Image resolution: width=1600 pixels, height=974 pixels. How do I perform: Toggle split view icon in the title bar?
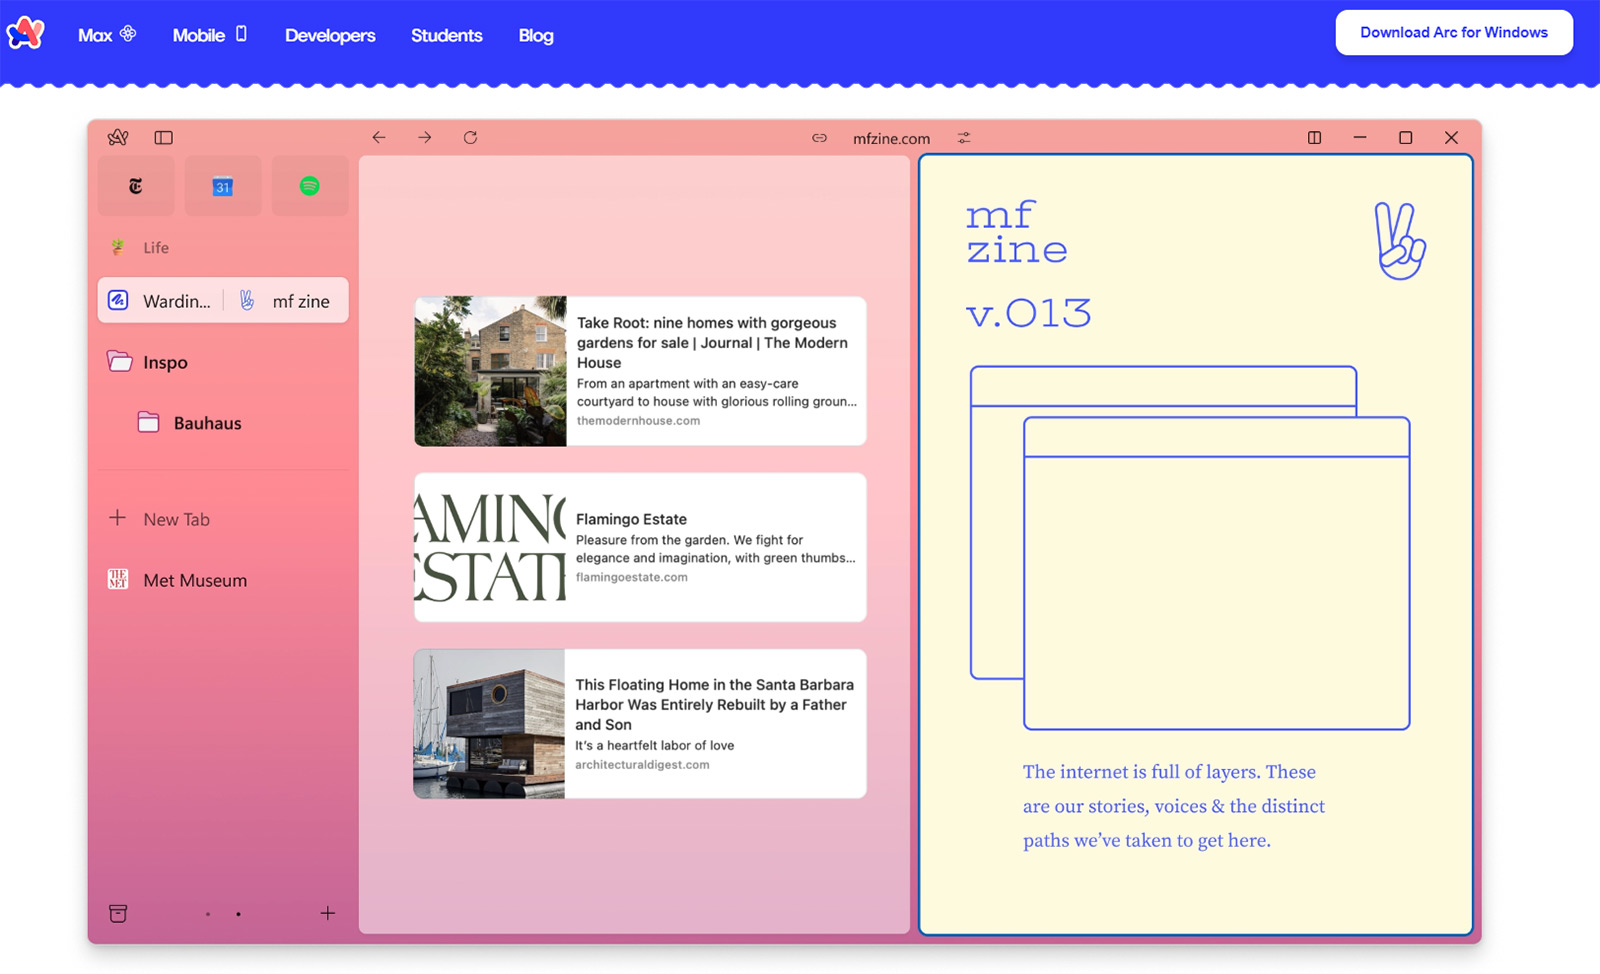point(1314,138)
